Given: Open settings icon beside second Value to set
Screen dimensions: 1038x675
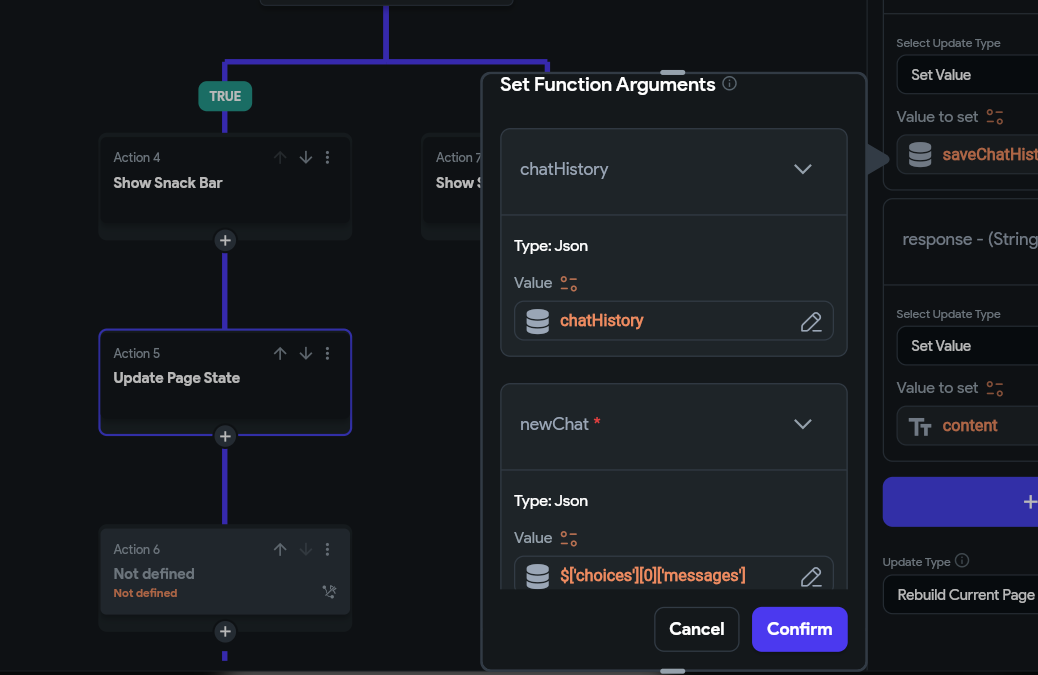Looking at the screenshot, I should (x=994, y=388).
